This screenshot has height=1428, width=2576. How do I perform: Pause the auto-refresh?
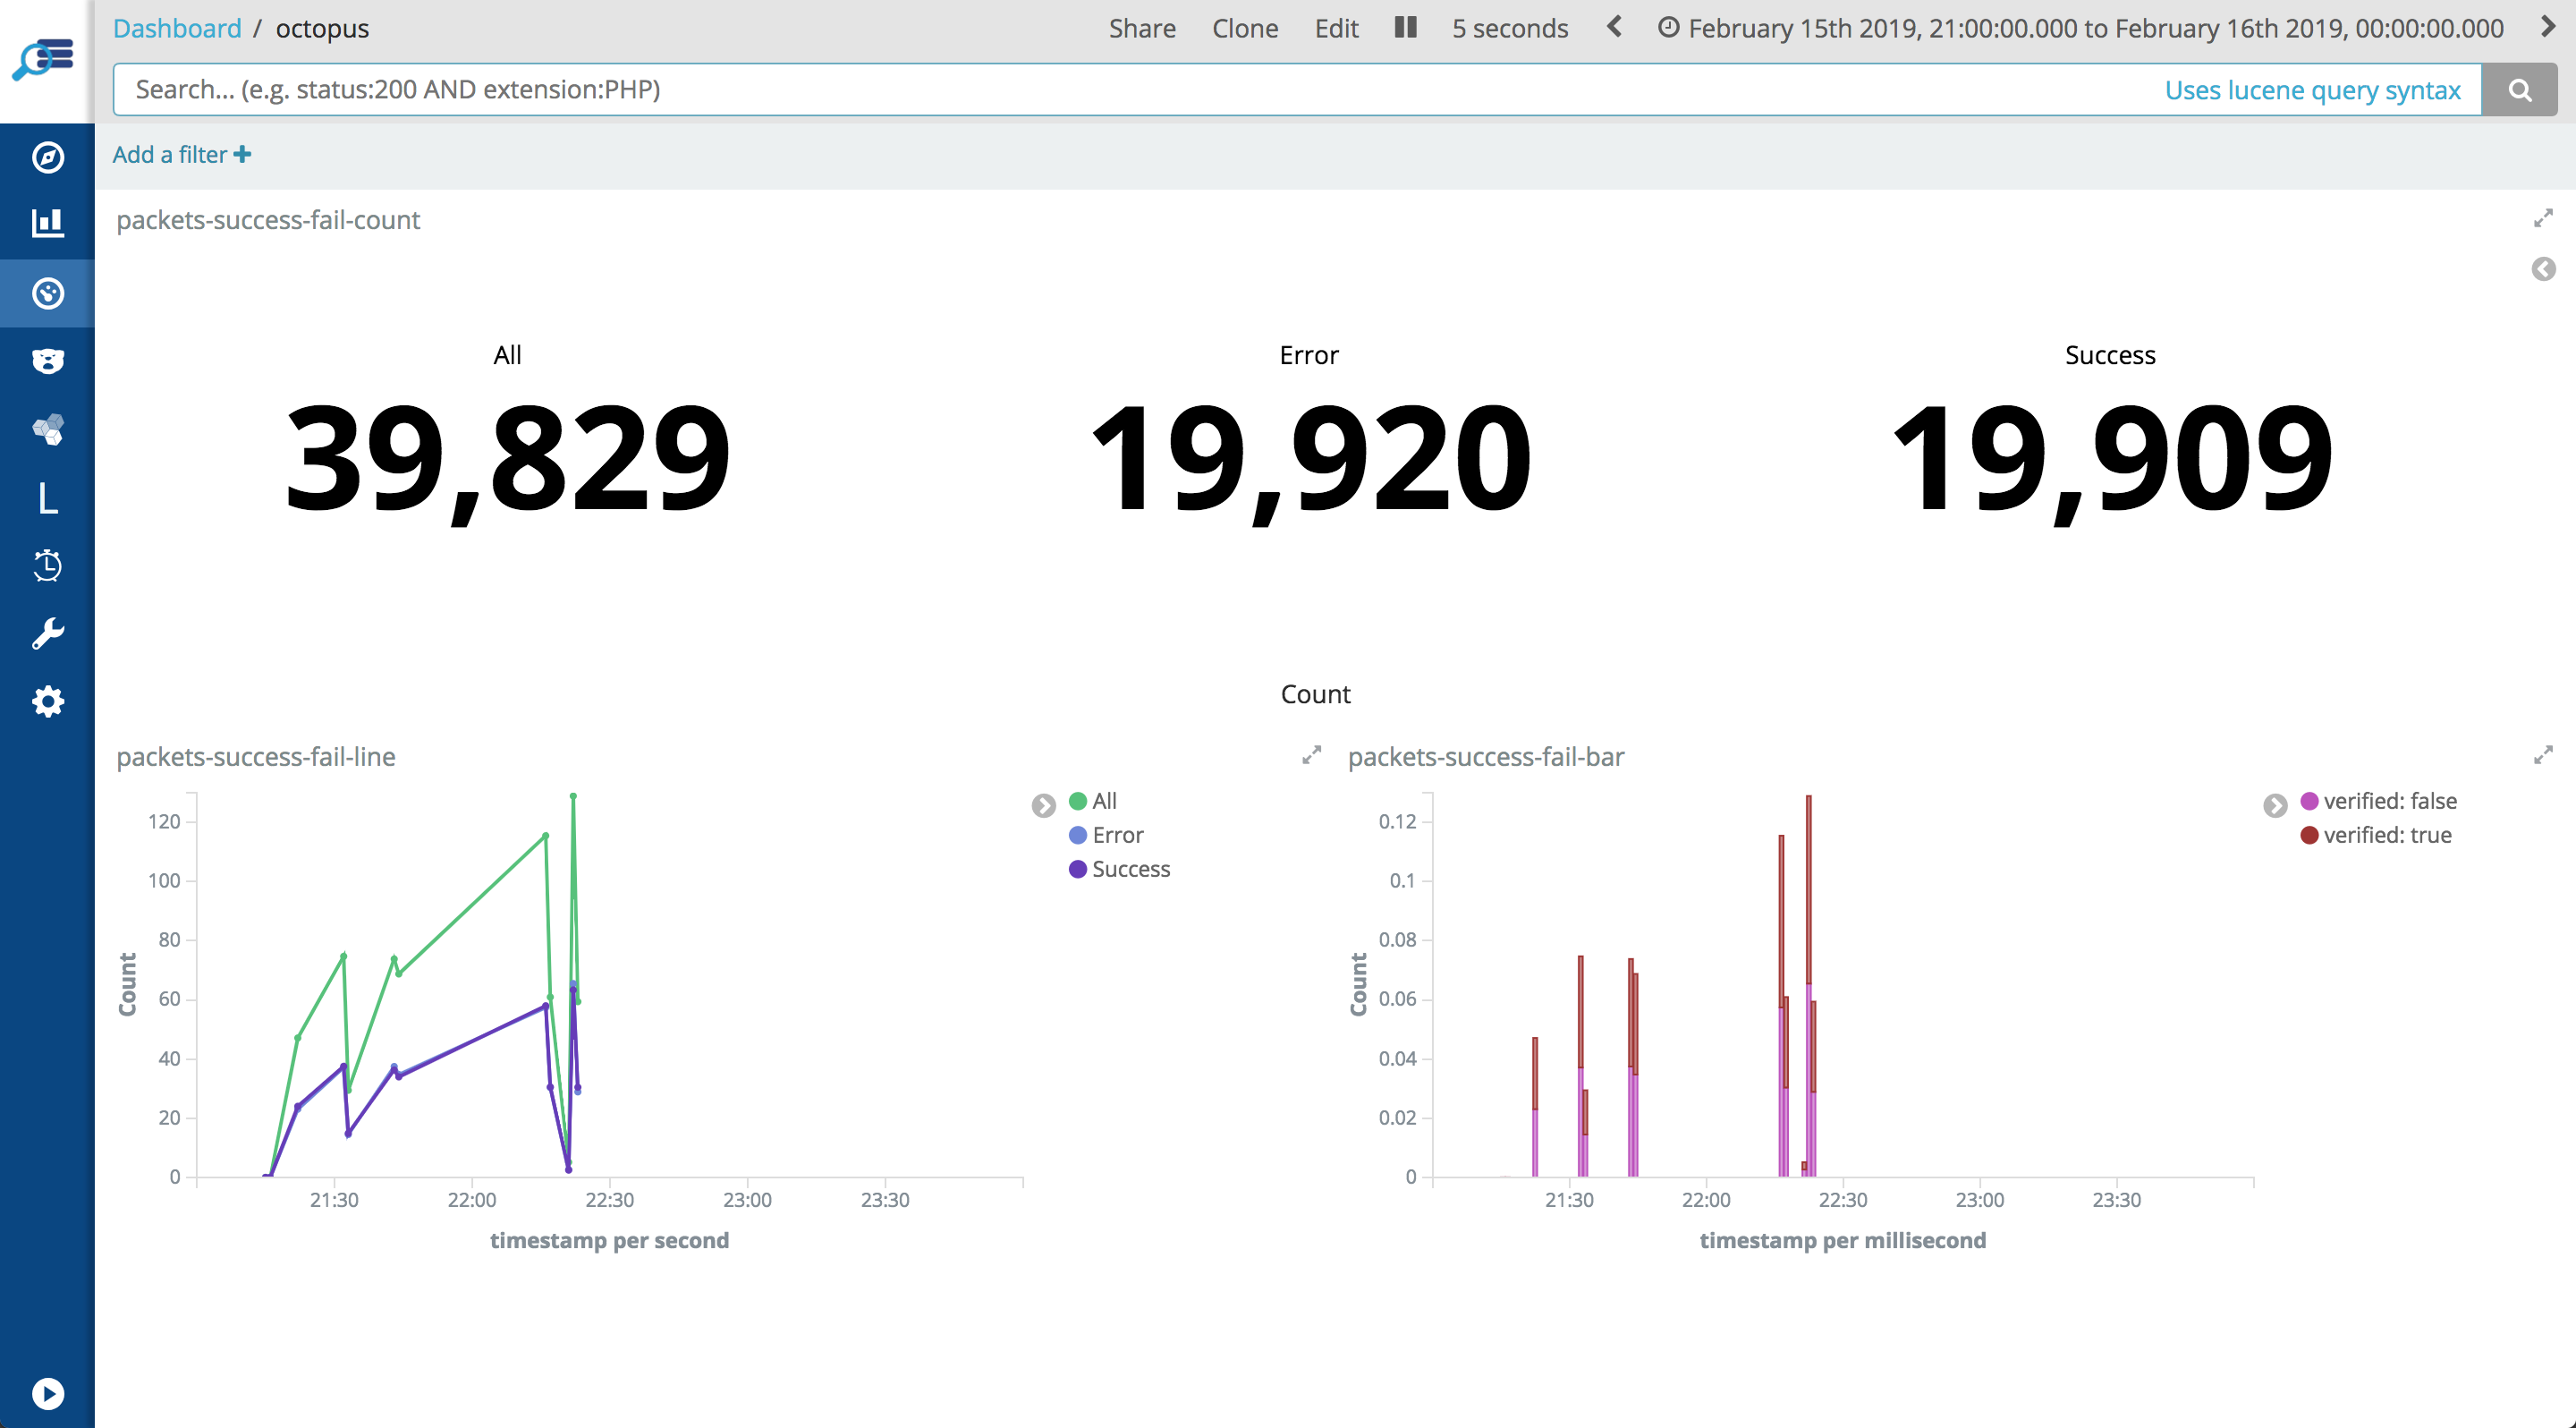pyautogui.click(x=1405, y=27)
